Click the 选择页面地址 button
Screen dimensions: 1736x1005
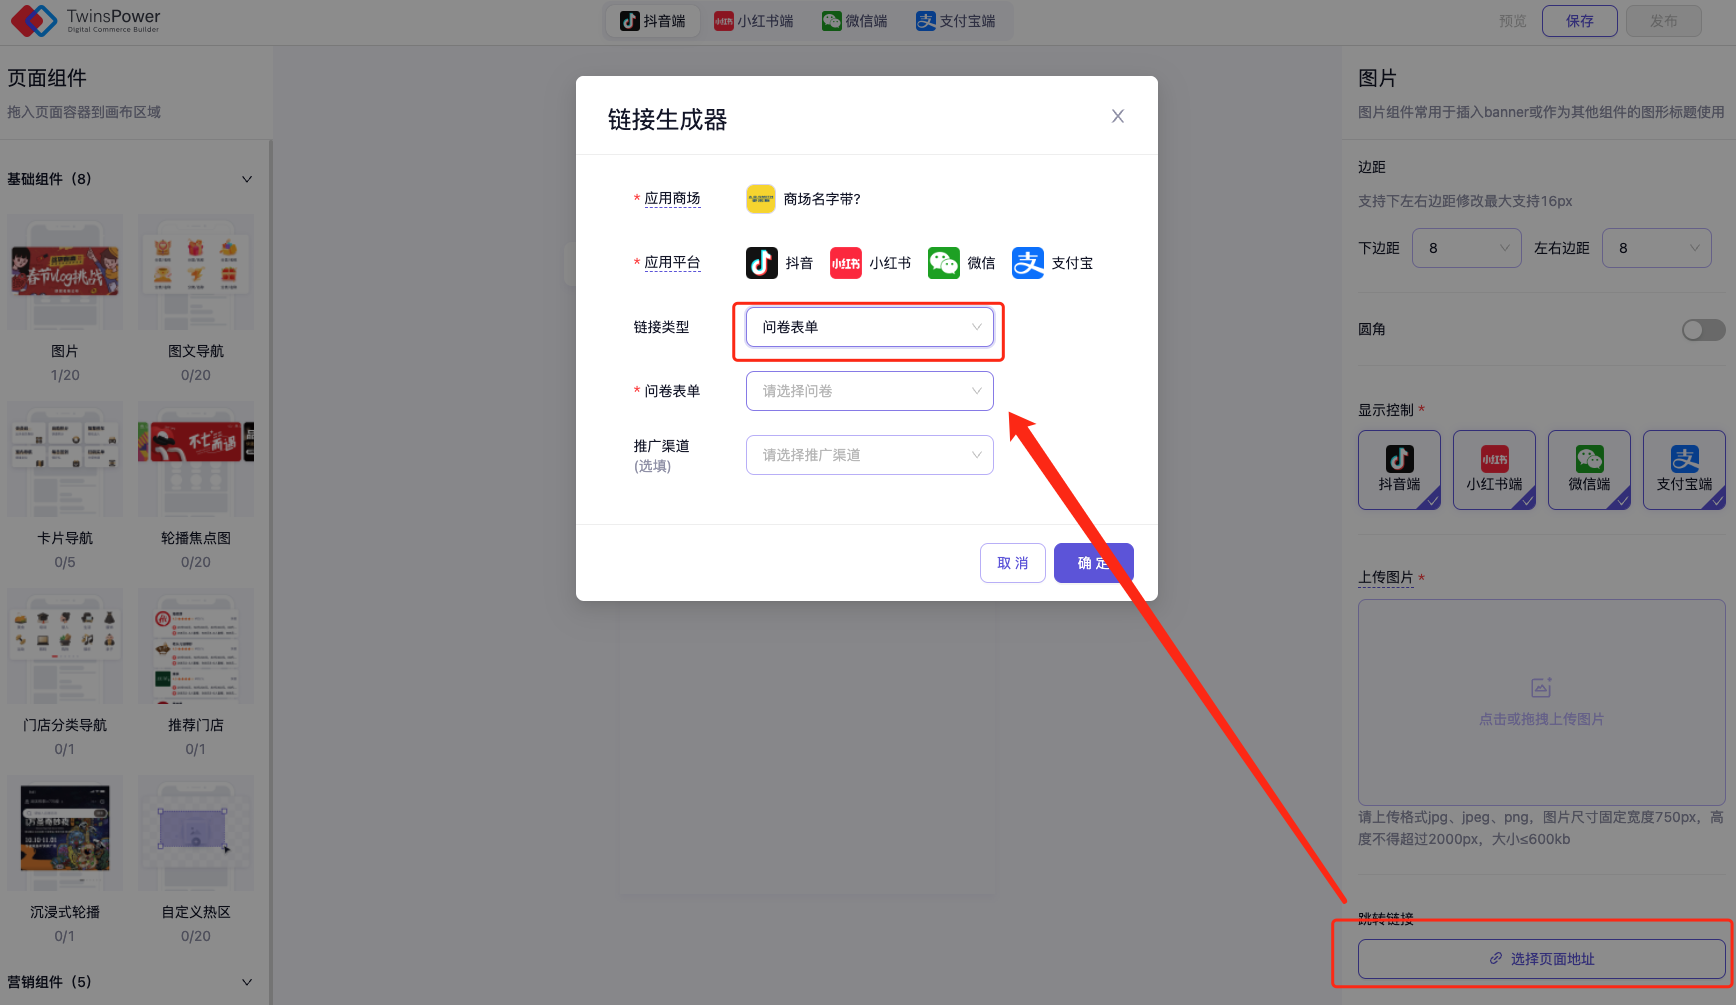1541,959
